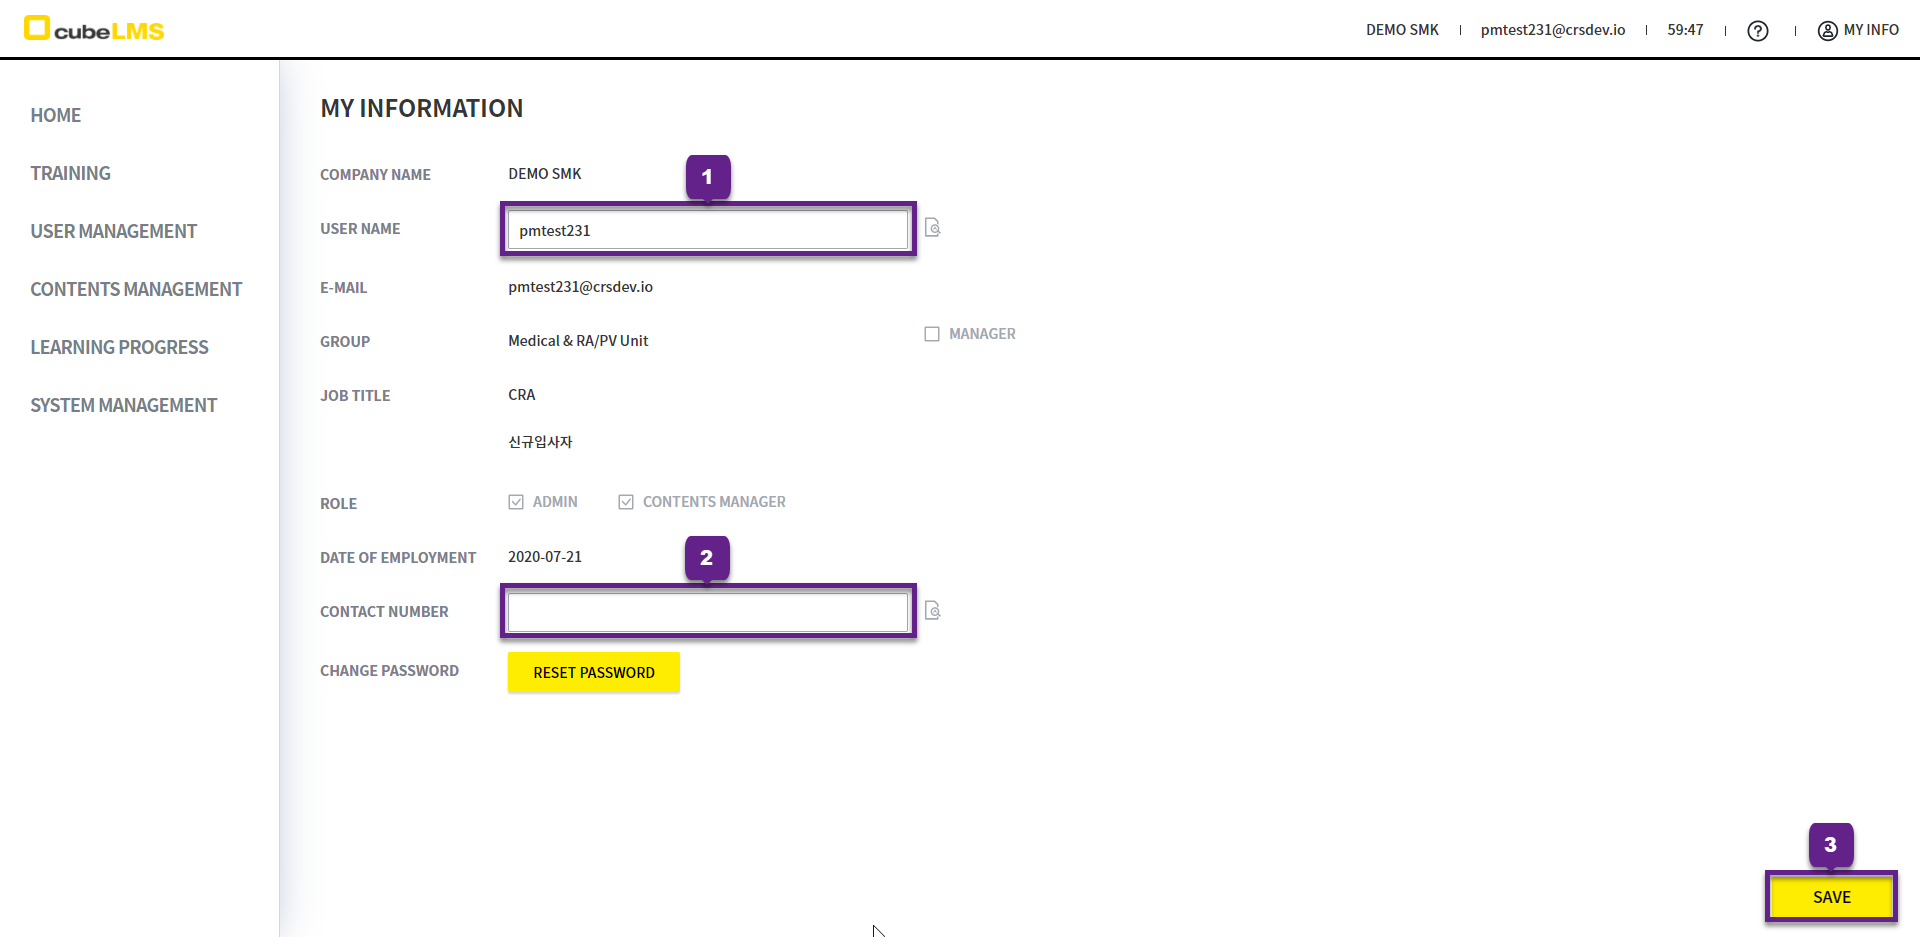Open the help question mark icon
Screen dimensions: 1920x937
[1757, 31]
